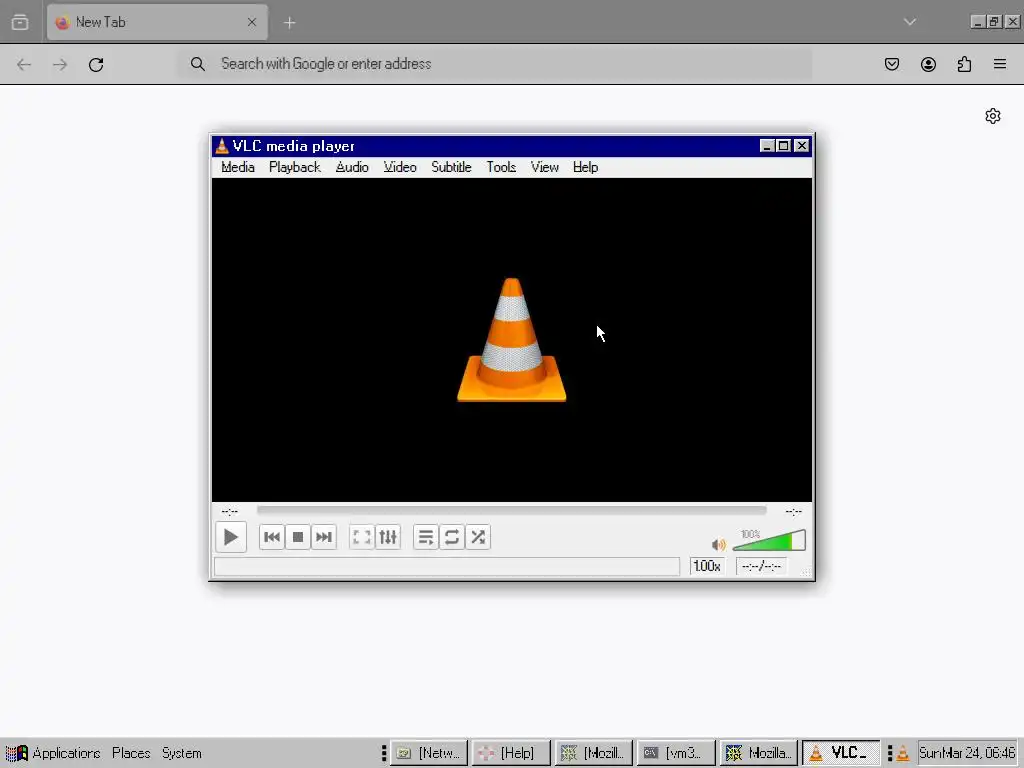Go back in Firefox
The height and width of the screenshot is (768, 1024).
(24, 65)
